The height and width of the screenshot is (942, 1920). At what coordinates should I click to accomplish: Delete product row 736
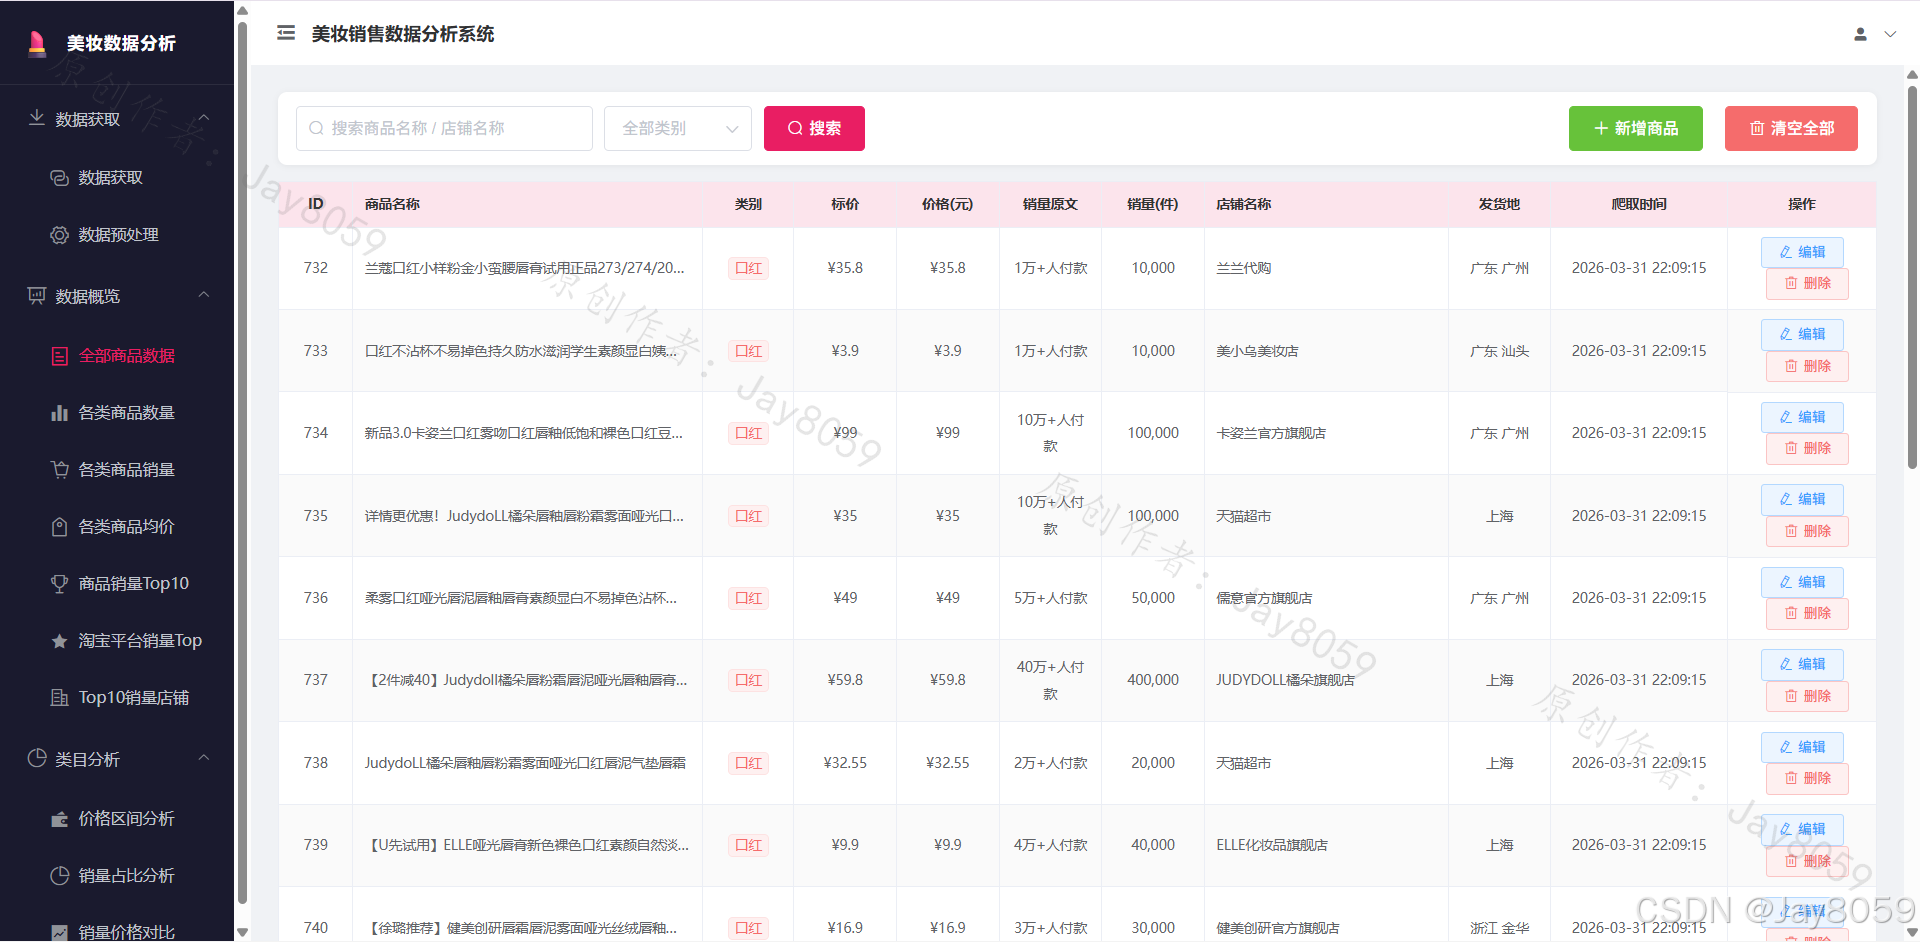(x=1807, y=613)
